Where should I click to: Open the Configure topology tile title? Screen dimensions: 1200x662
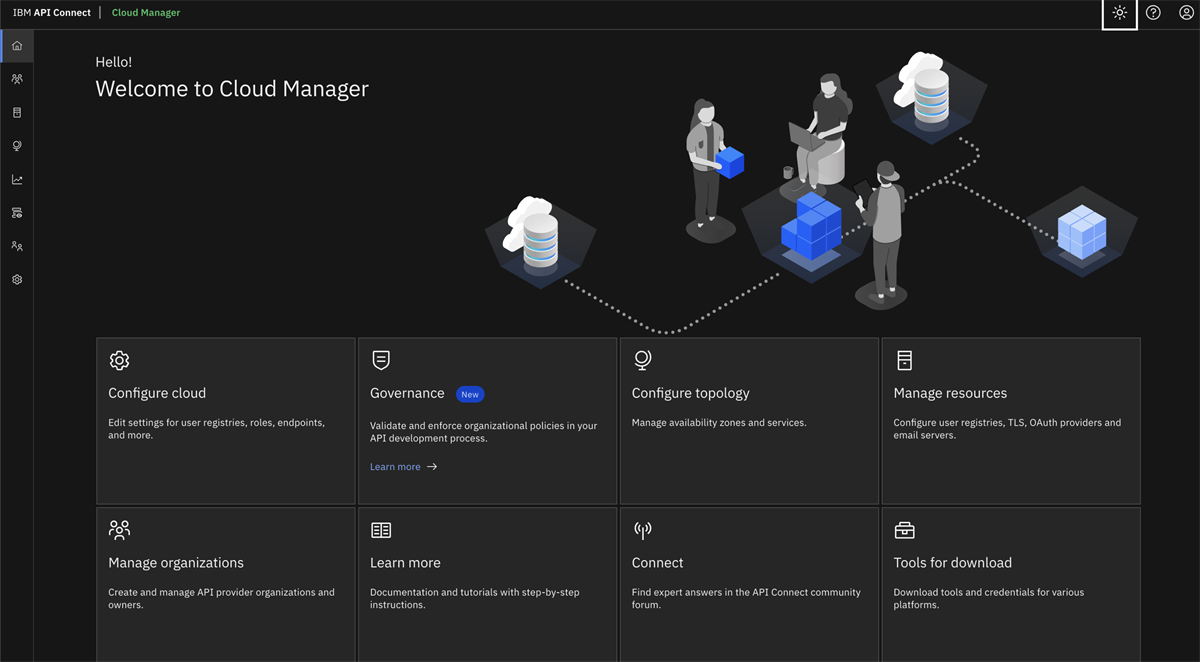click(x=690, y=394)
